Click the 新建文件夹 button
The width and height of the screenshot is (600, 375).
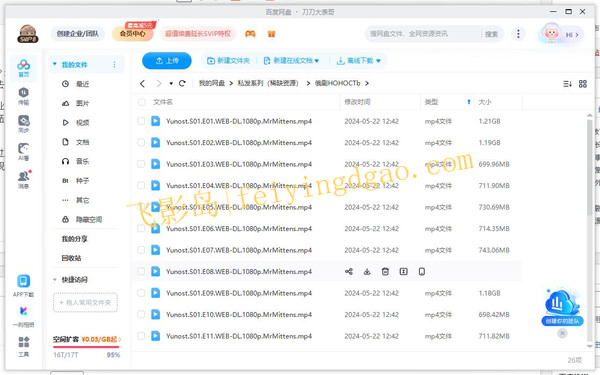228,61
